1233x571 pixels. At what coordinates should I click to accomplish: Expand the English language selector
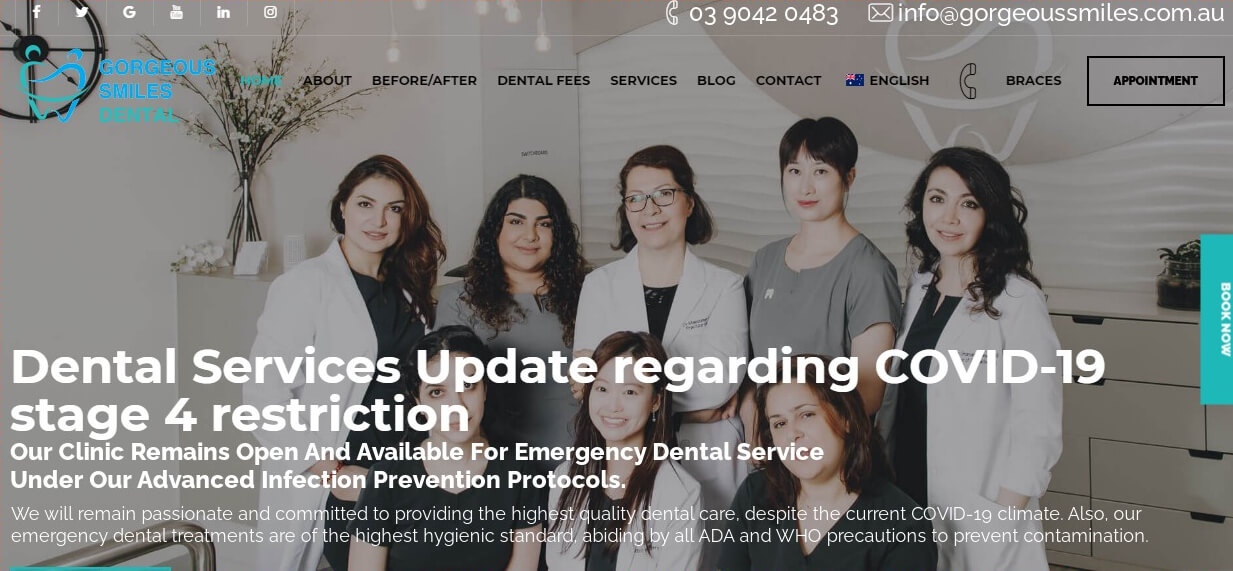coord(887,81)
